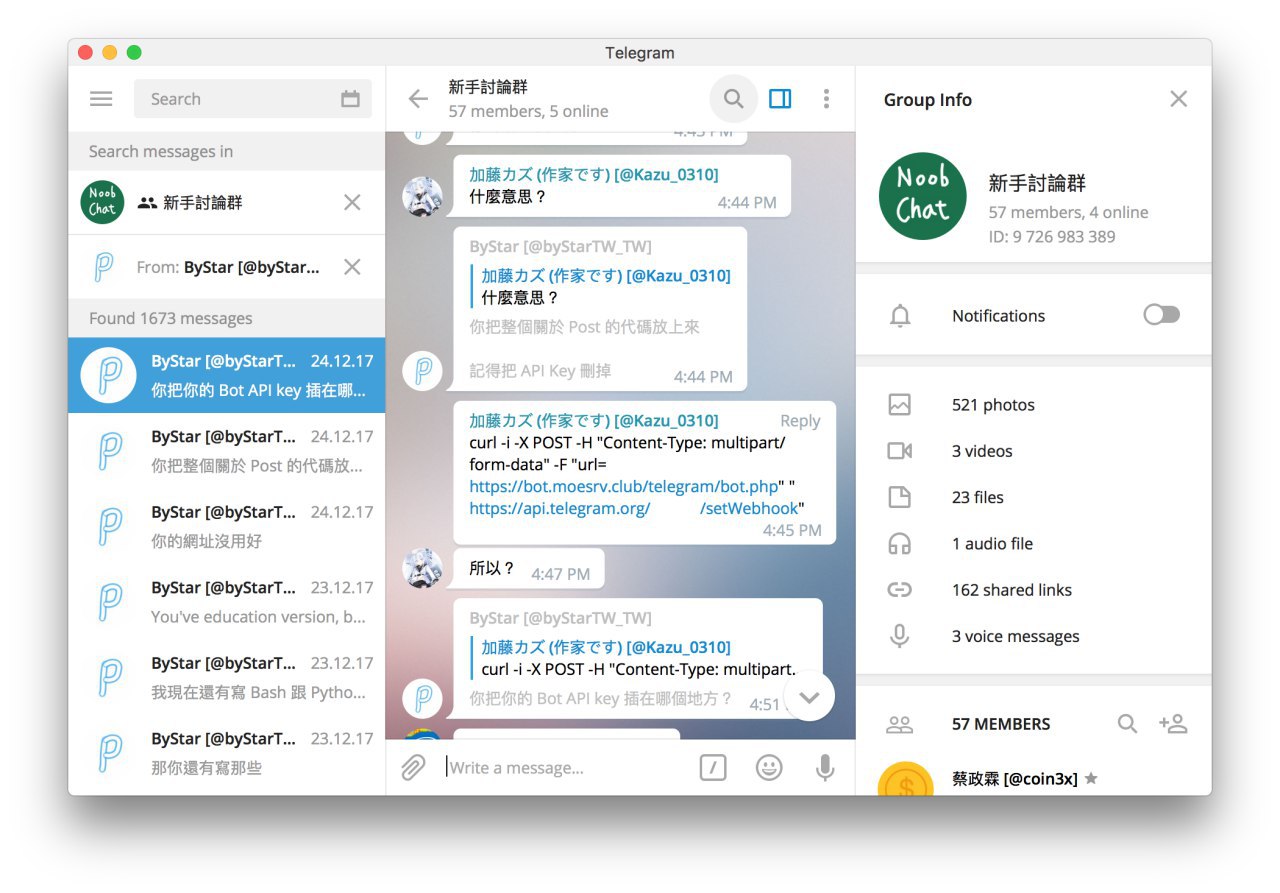This screenshot has width=1280, height=893.
Task: Click the file document icon
Action: tap(900, 497)
